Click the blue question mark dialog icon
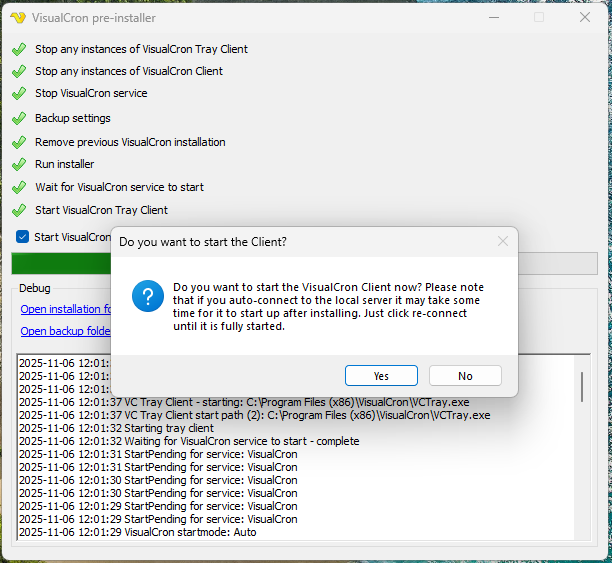This screenshot has width=612, height=563. (x=148, y=296)
